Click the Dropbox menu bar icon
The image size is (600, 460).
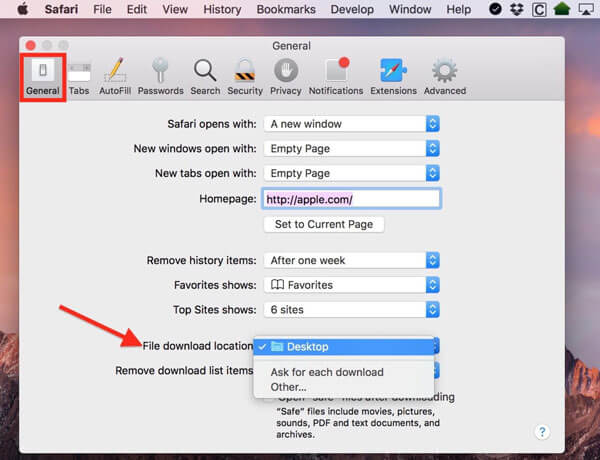click(517, 9)
